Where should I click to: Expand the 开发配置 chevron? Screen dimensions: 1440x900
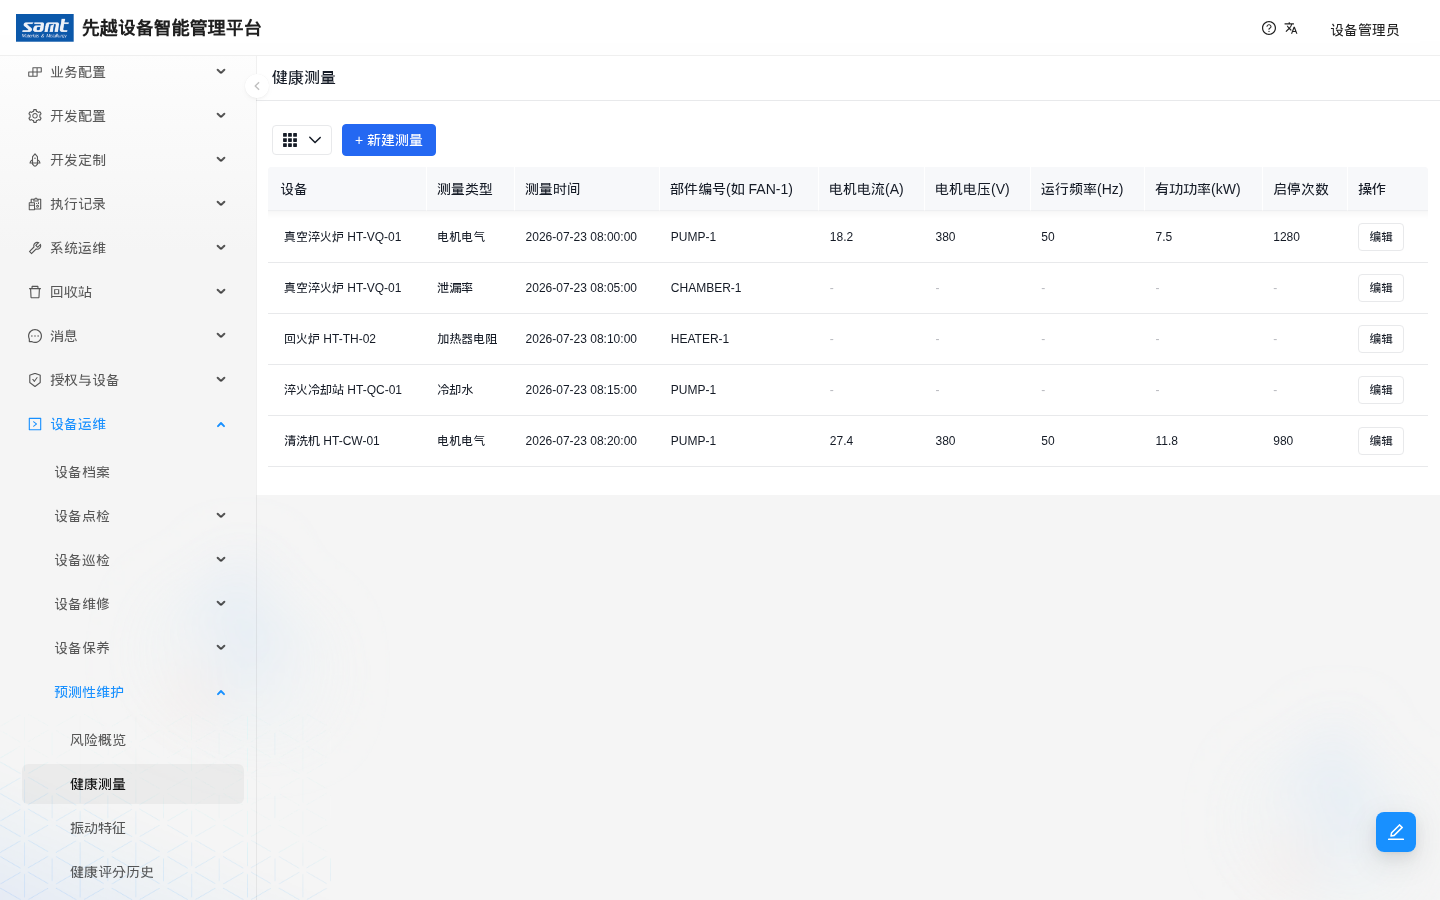(x=221, y=116)
